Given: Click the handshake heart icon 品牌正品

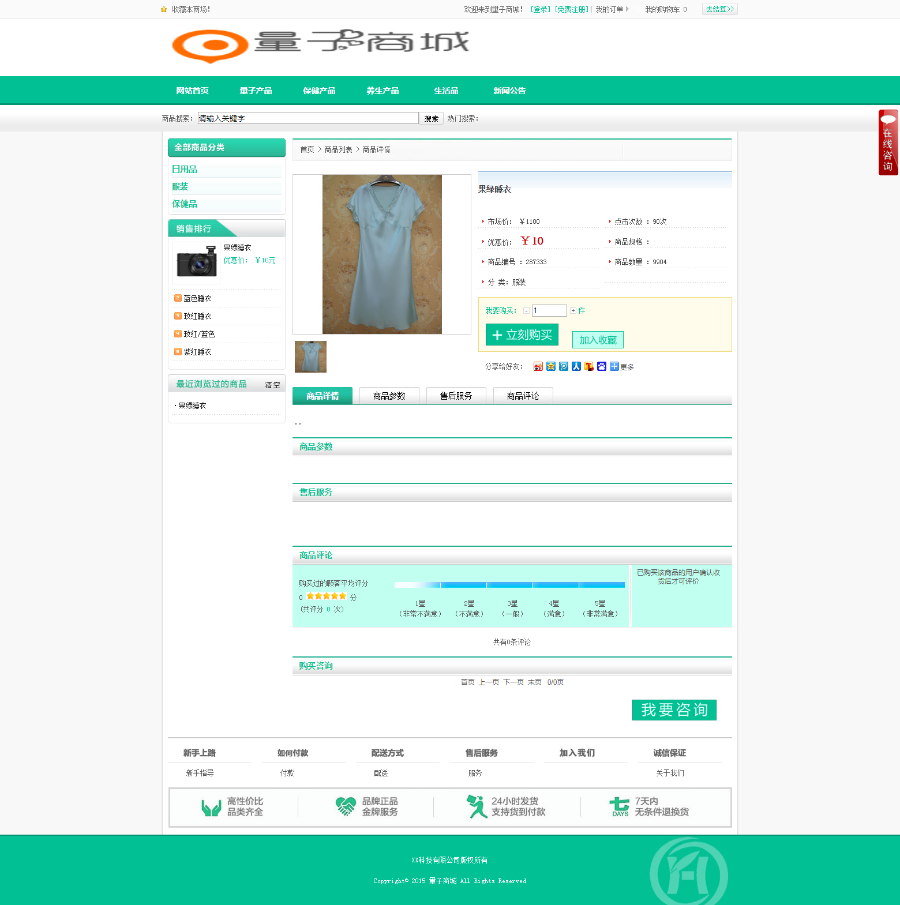Looking at the screenshot, I should pos(345,806).
